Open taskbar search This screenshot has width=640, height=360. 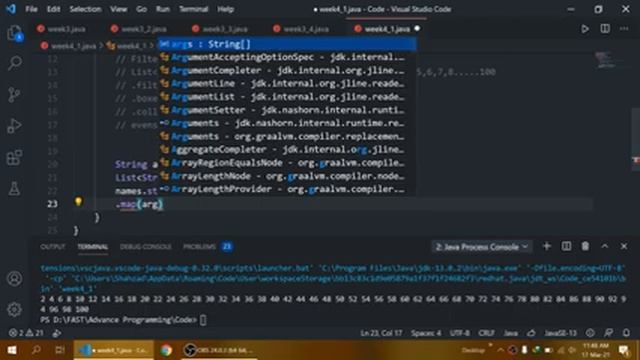pyautogui.click(x=36, y=350)
